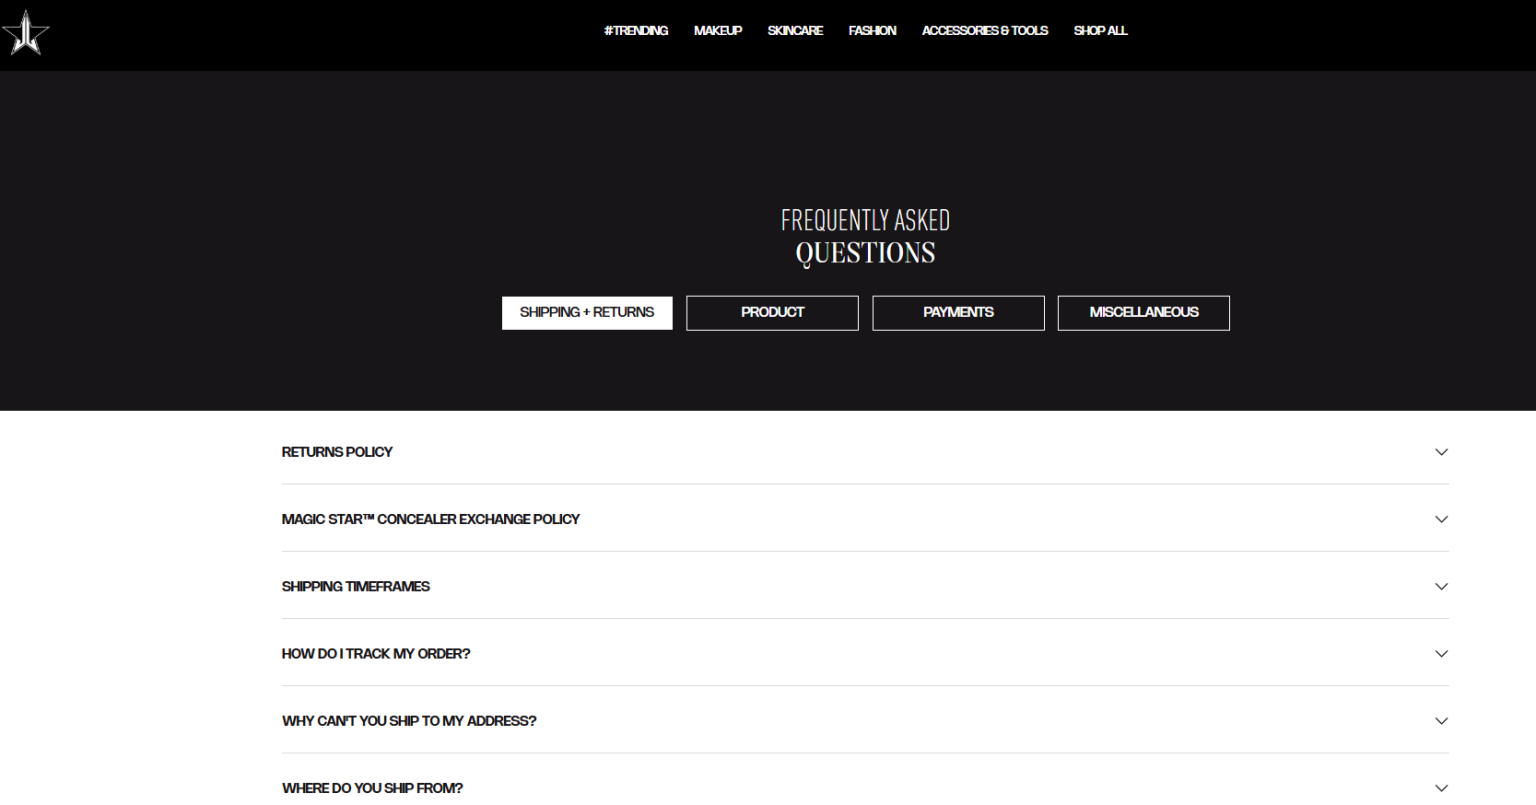
Task: Go to the FASHION section
Action: pyautogui.click(x=872, y=31)
